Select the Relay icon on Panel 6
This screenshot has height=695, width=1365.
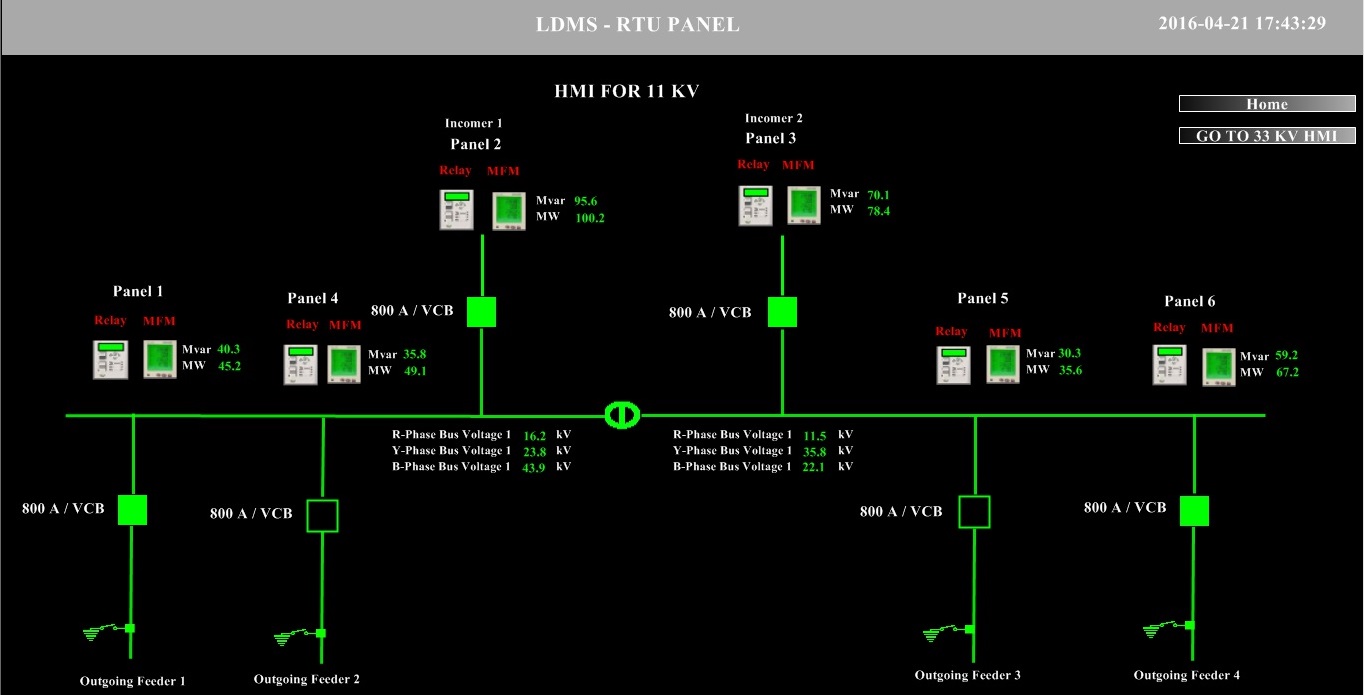coord(1169,367)
